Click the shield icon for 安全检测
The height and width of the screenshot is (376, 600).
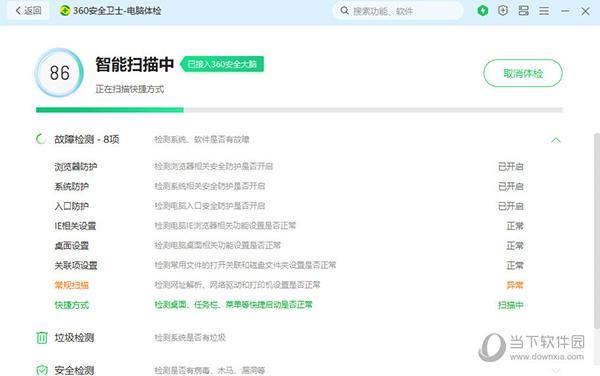(x=42, y=370)
